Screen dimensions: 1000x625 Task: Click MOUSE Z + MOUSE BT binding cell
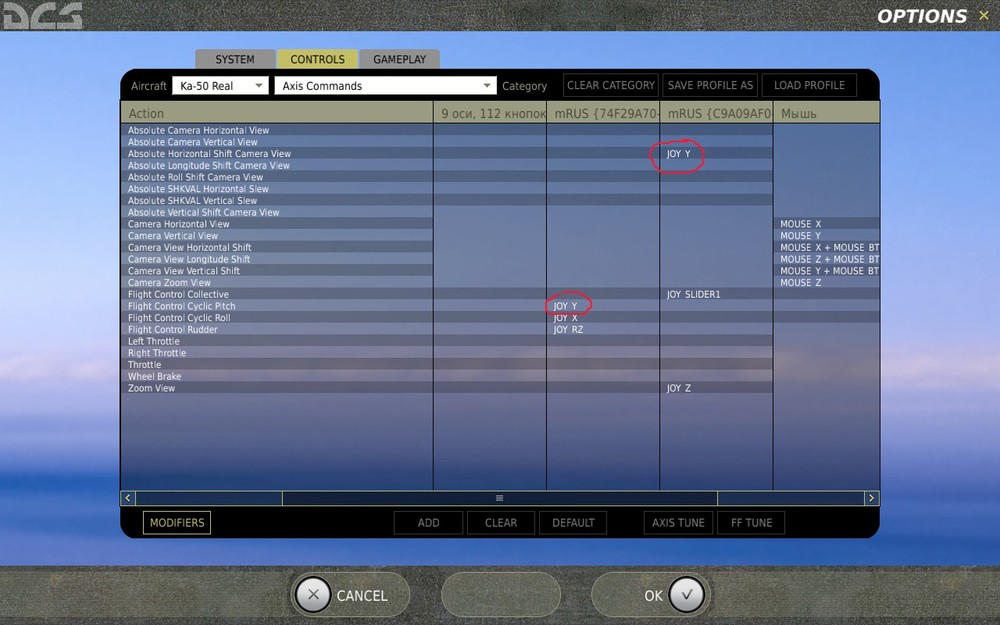pyautogui.click(x=827, y=259)
